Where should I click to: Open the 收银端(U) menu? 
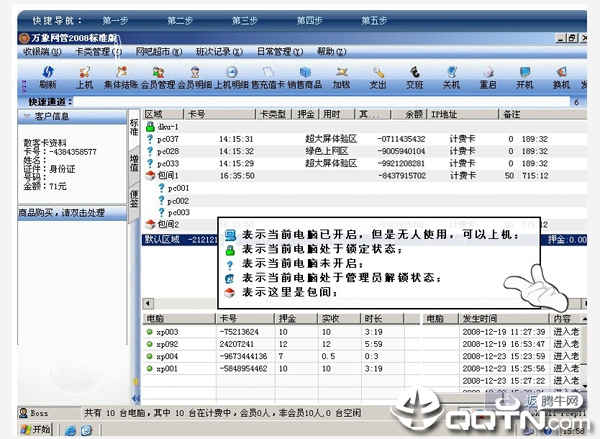point(42,51)
